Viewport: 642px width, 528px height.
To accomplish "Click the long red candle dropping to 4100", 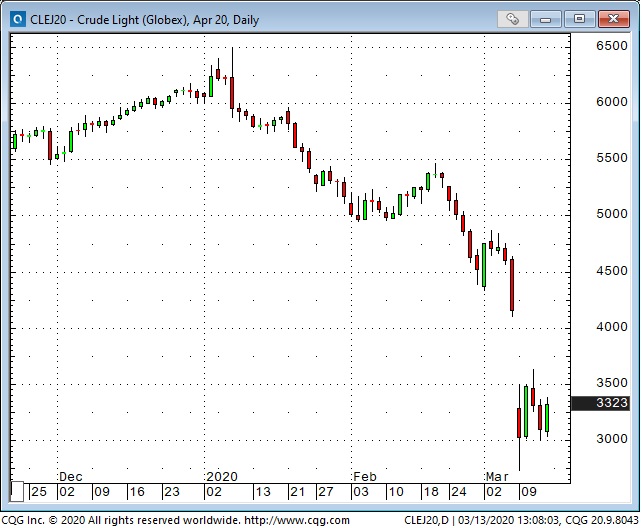I will pyautogui.click(x=512, y=285).
